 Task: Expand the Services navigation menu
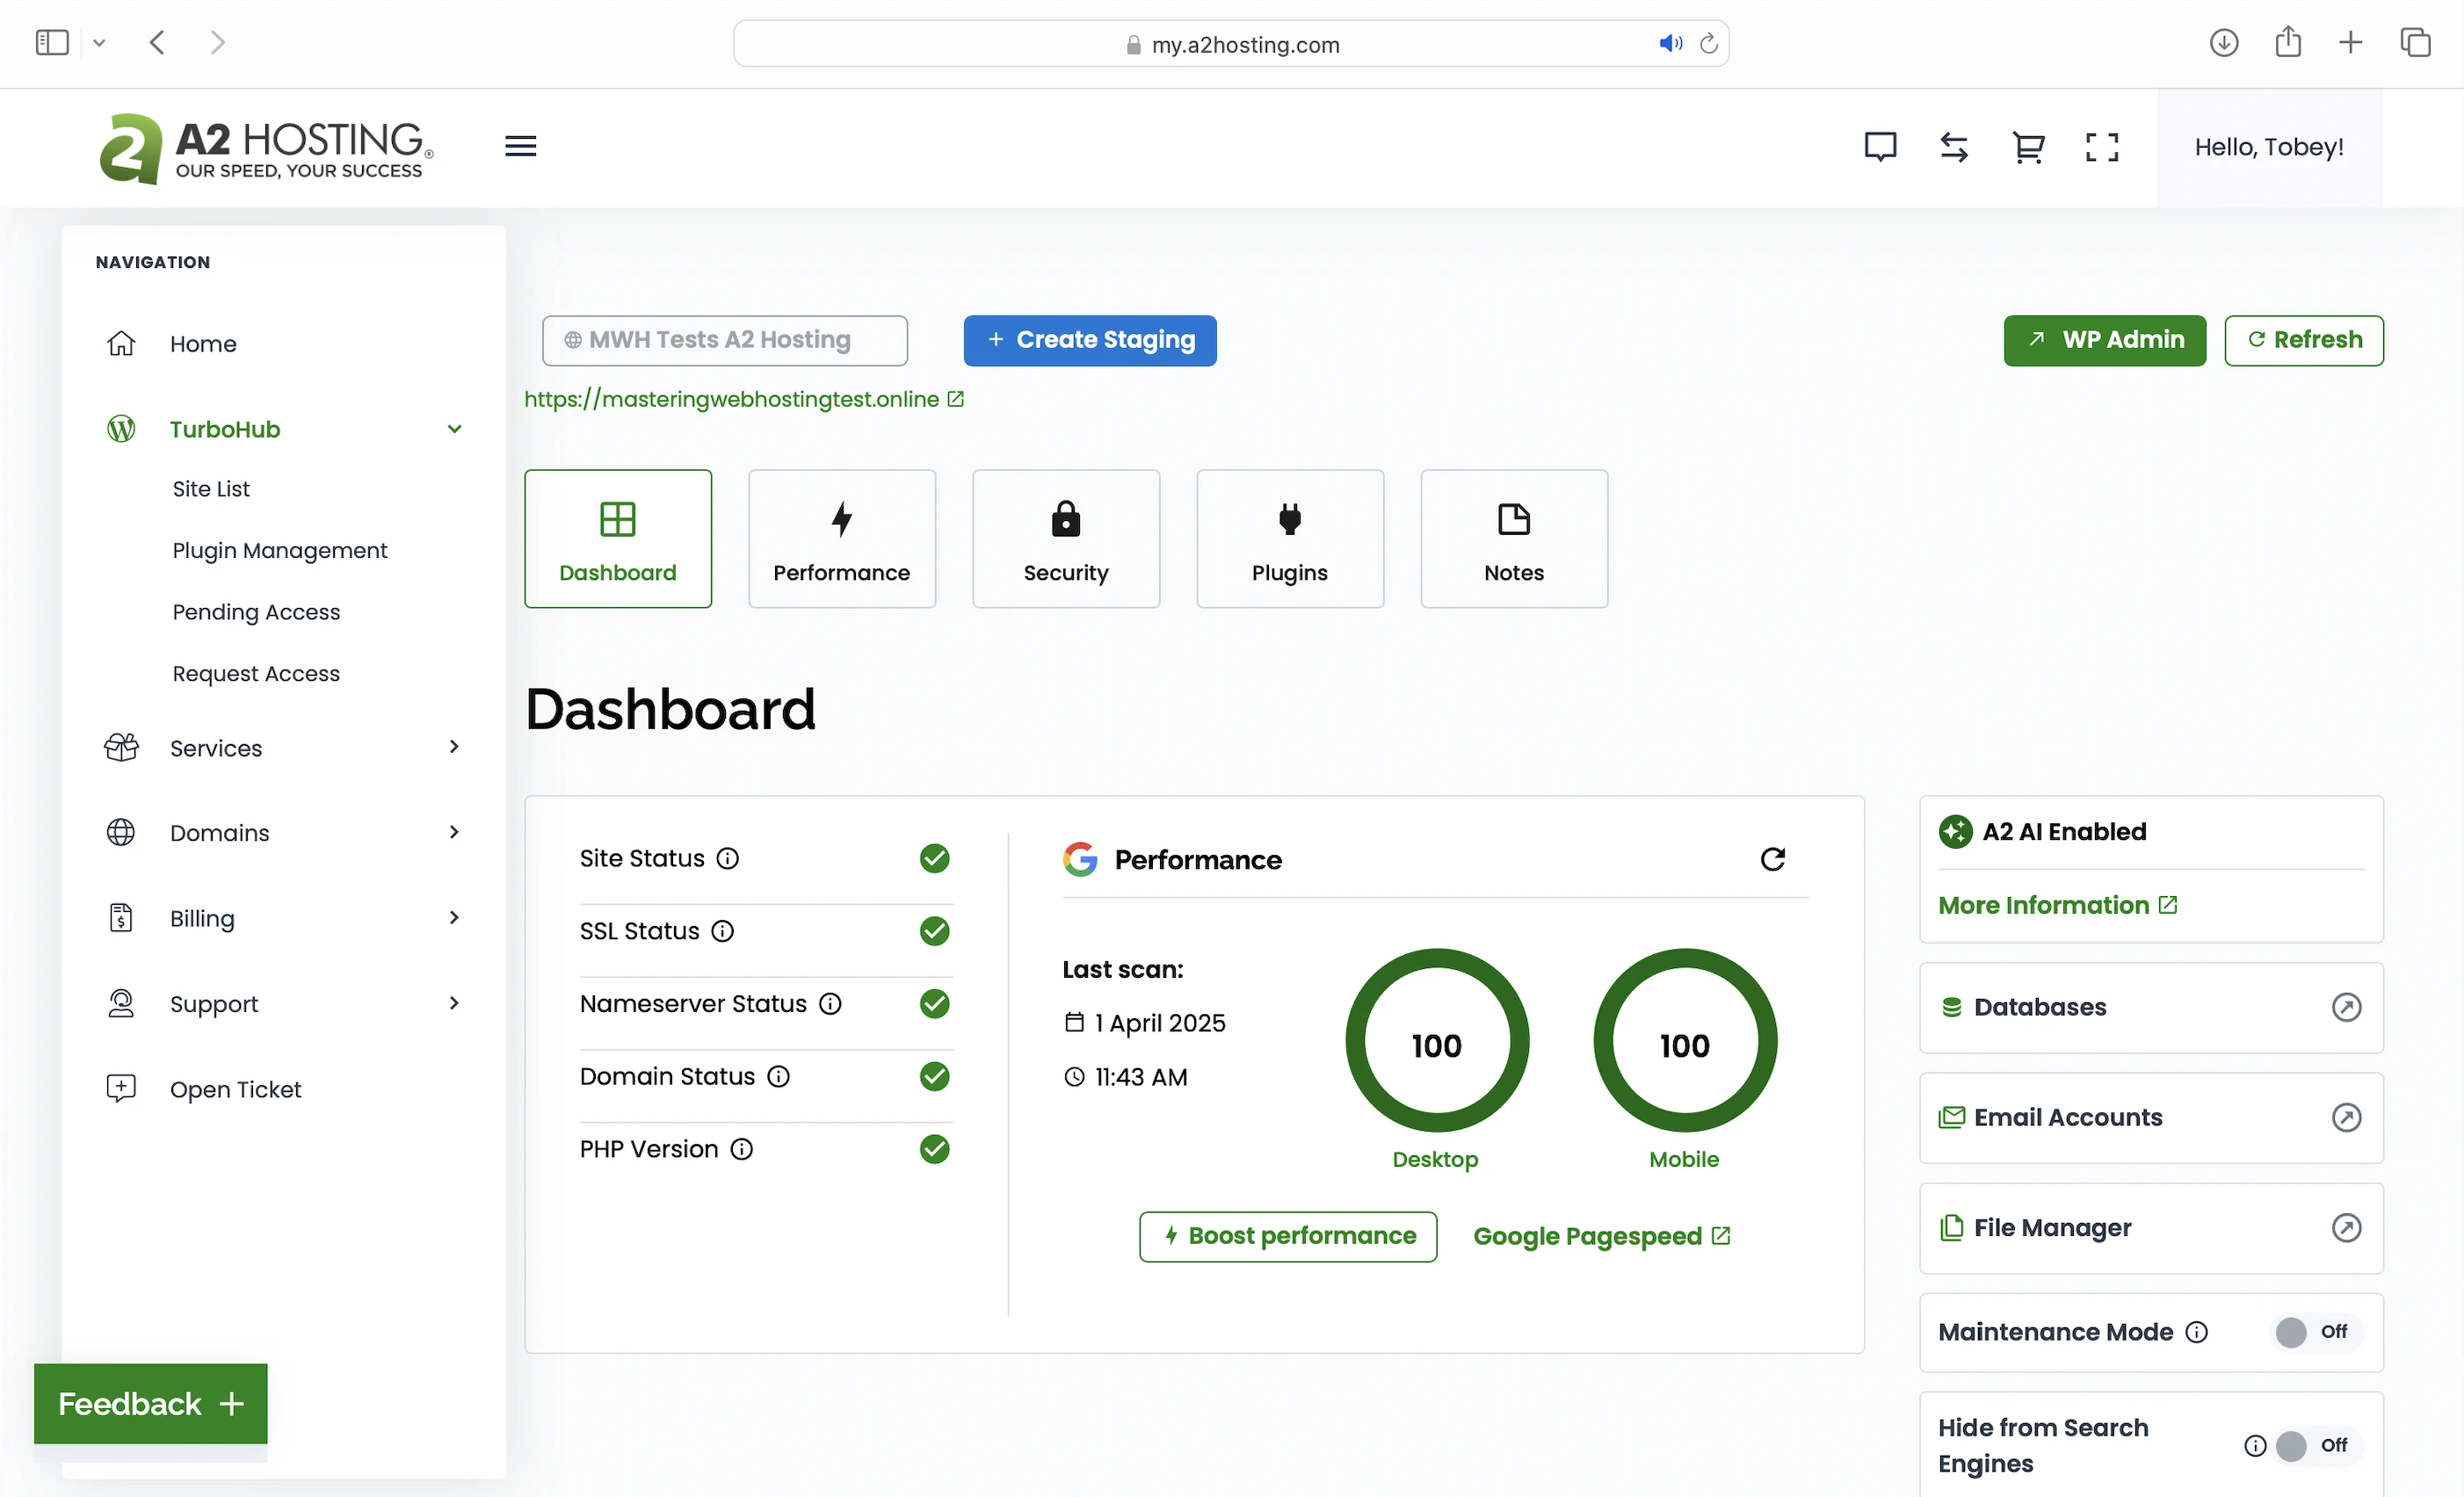(454, 747)
